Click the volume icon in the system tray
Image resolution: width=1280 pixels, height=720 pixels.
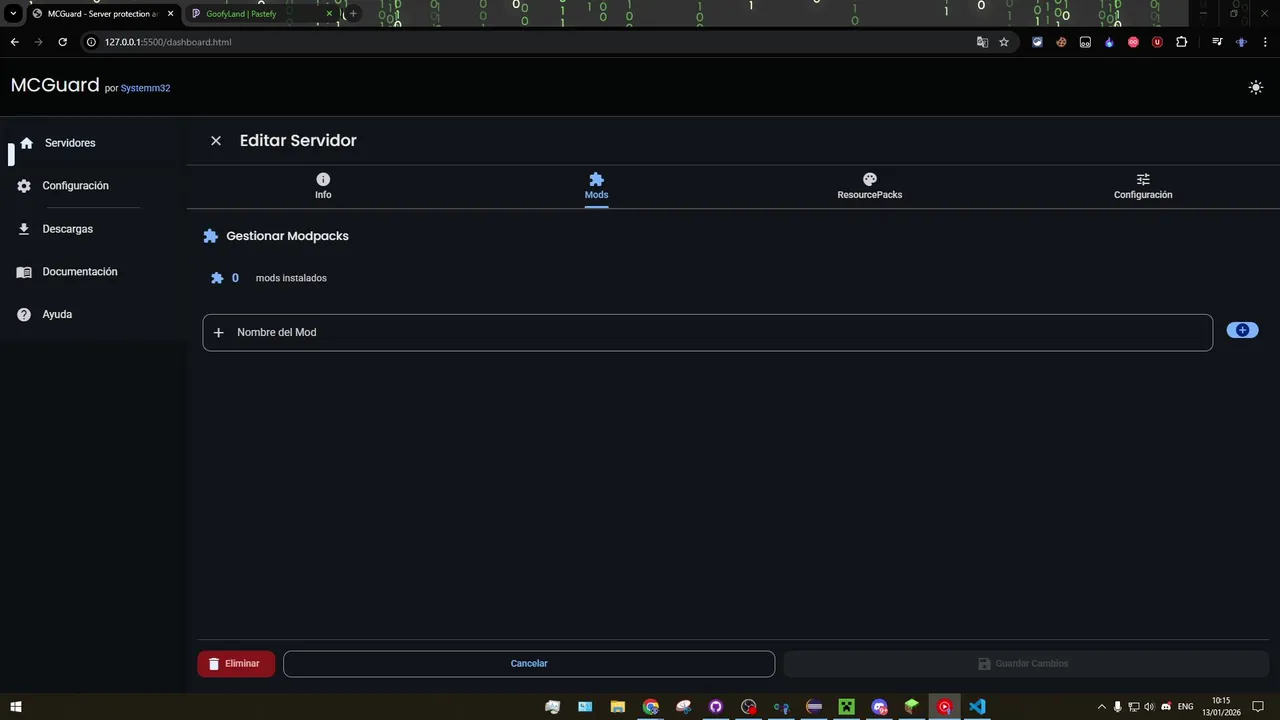coord(1150,707)
